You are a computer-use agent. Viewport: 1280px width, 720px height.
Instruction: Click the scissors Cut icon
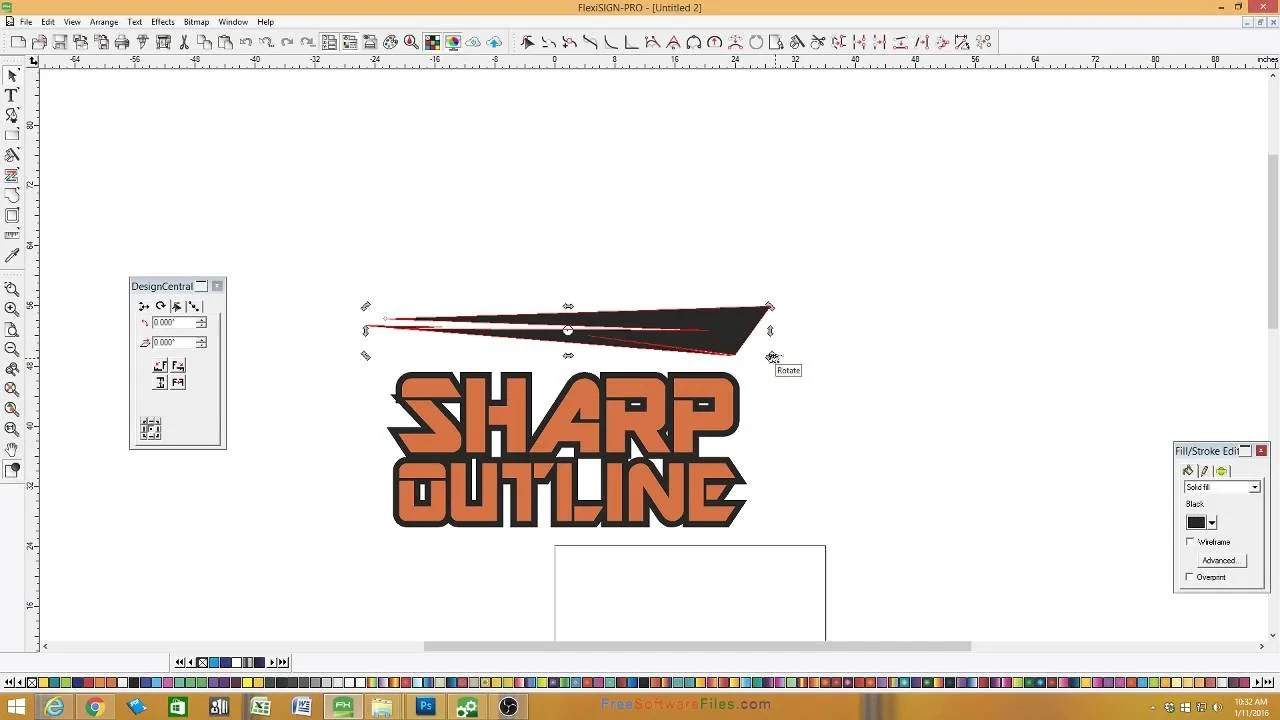tap(184, 42)
